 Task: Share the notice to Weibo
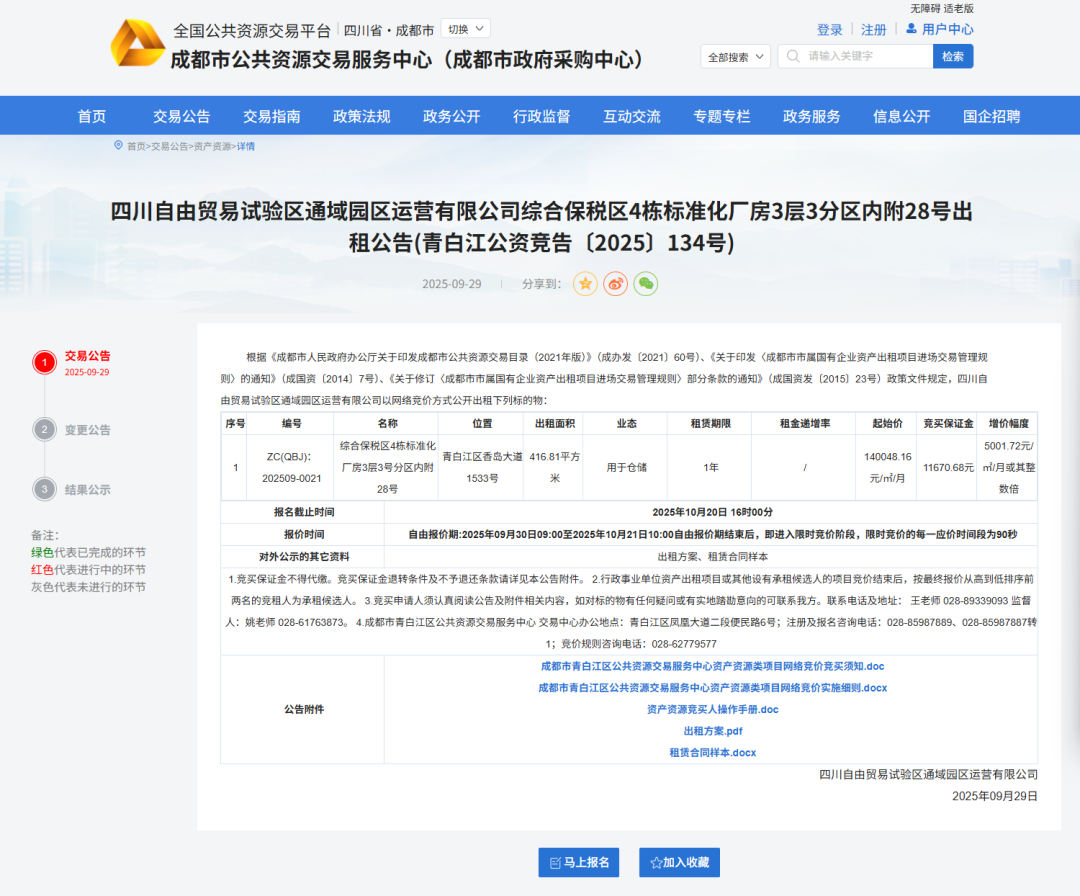click(616, 284)
